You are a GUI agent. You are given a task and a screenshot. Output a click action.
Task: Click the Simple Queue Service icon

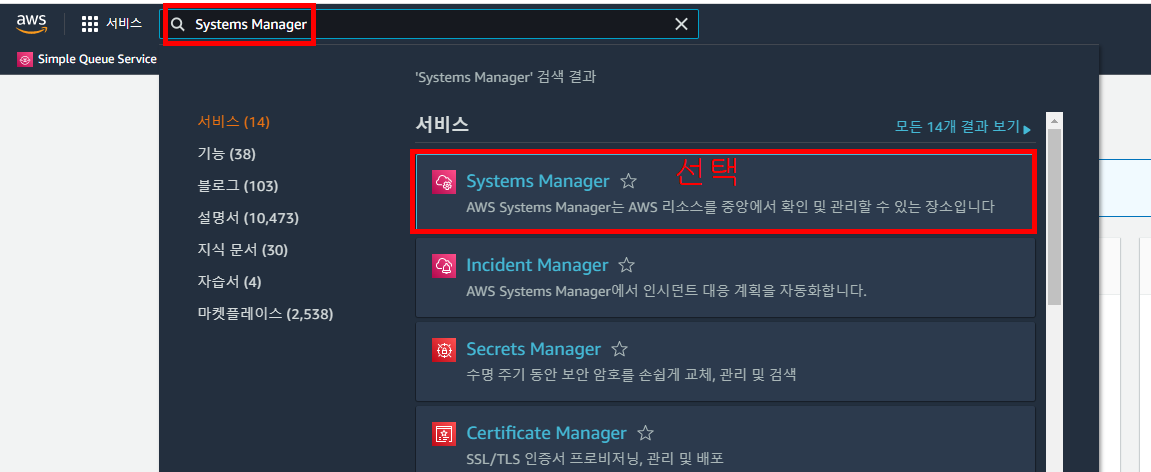pyautogui.click(x=25, y=60)
